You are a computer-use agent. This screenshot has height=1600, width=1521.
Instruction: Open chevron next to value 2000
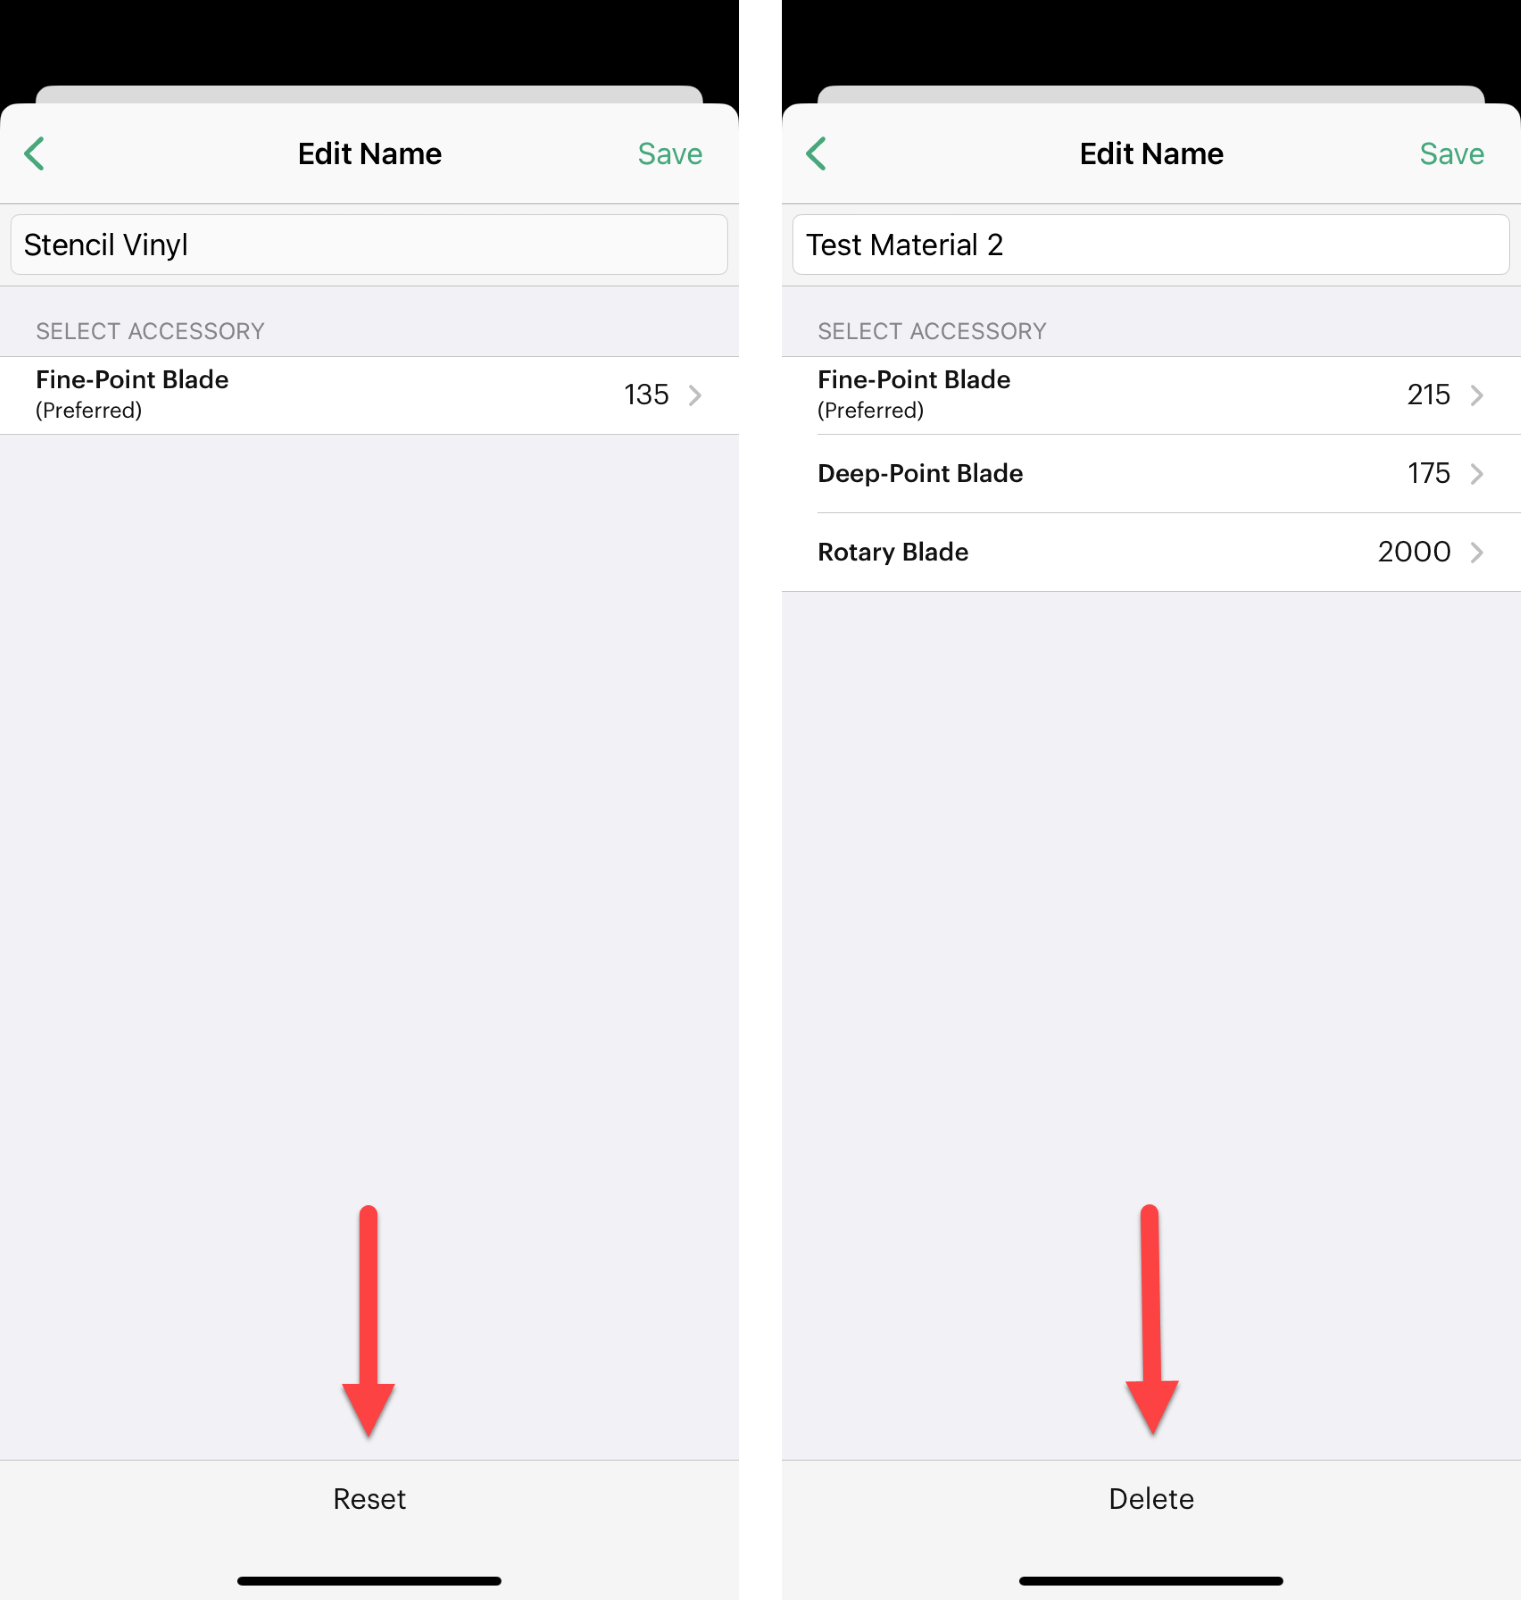point(1477,552)
